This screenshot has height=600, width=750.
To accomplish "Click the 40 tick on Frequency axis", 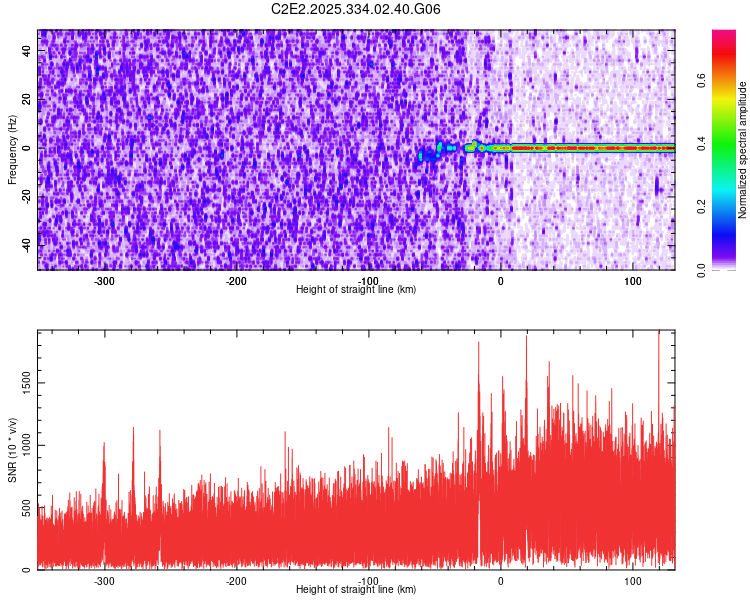I will coord(28,51).
